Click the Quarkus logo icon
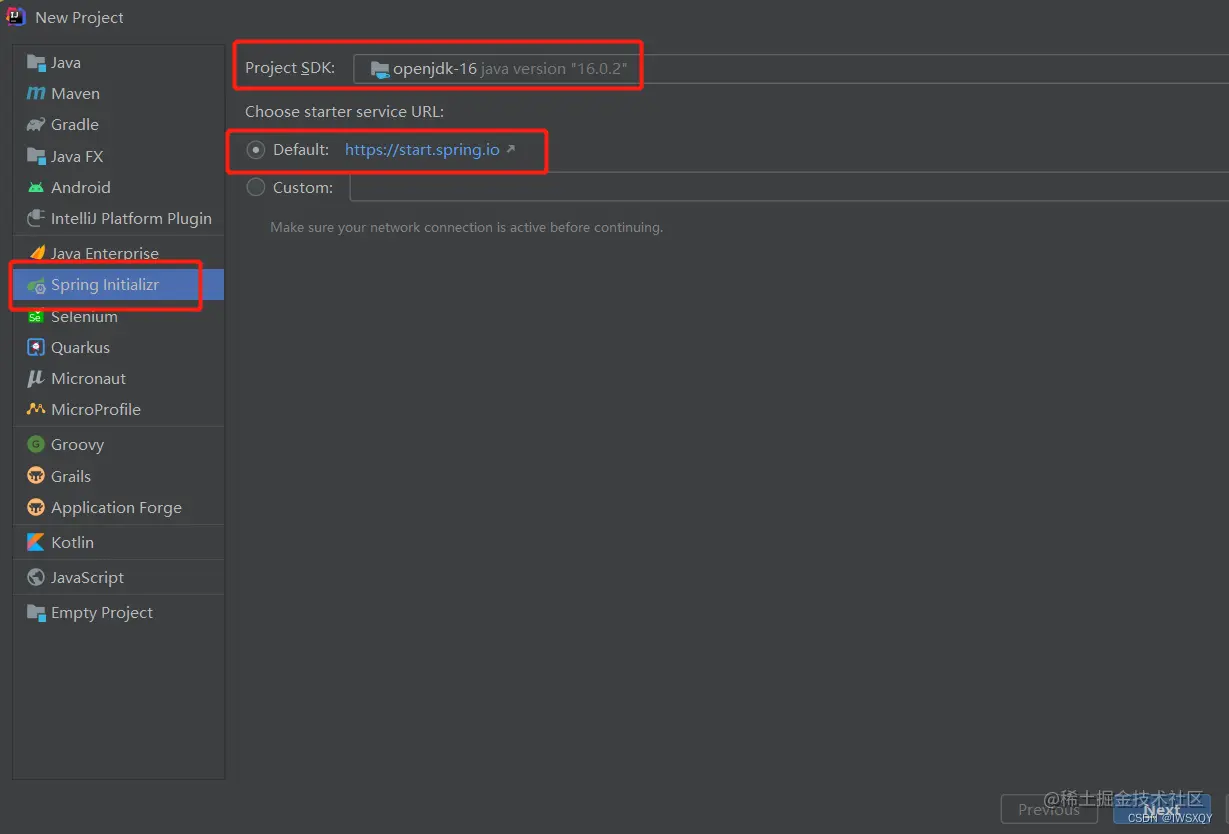 36,348
